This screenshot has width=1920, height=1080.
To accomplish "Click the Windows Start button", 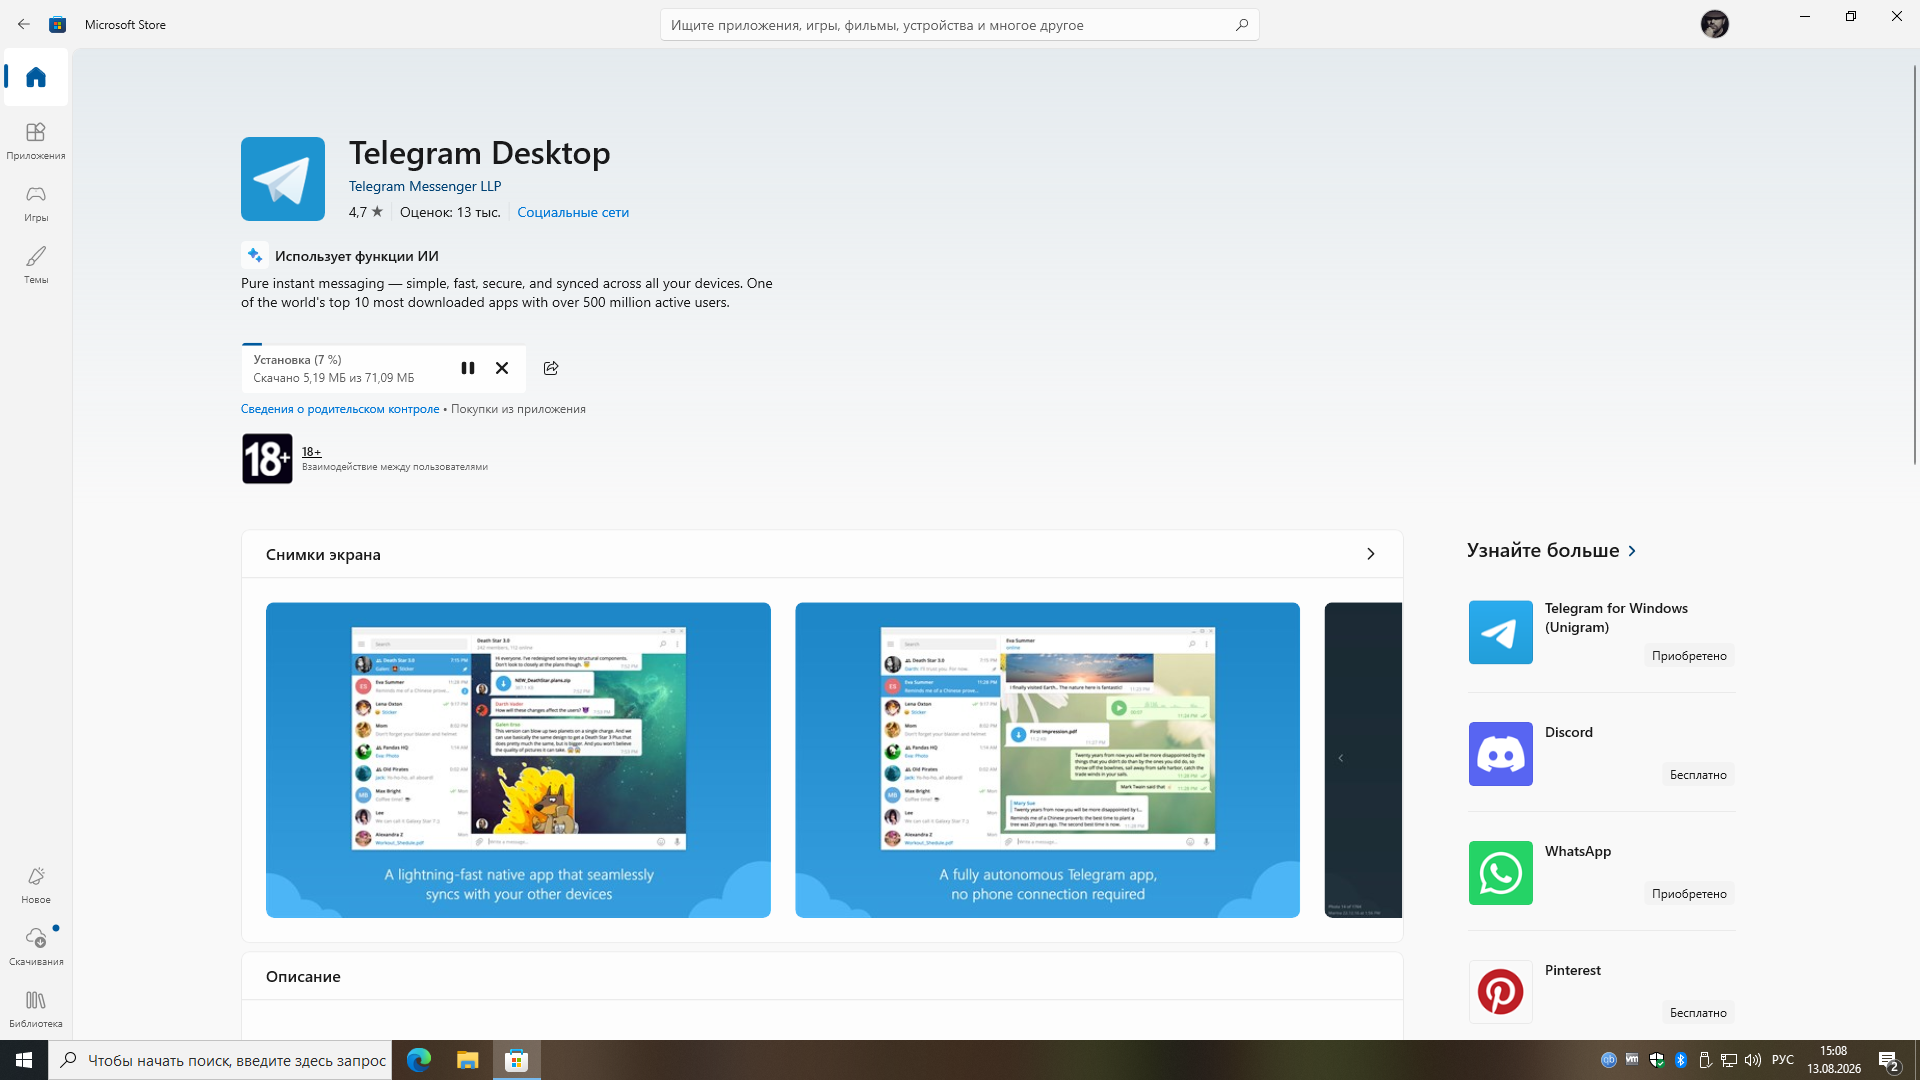I will (24, 1060).
